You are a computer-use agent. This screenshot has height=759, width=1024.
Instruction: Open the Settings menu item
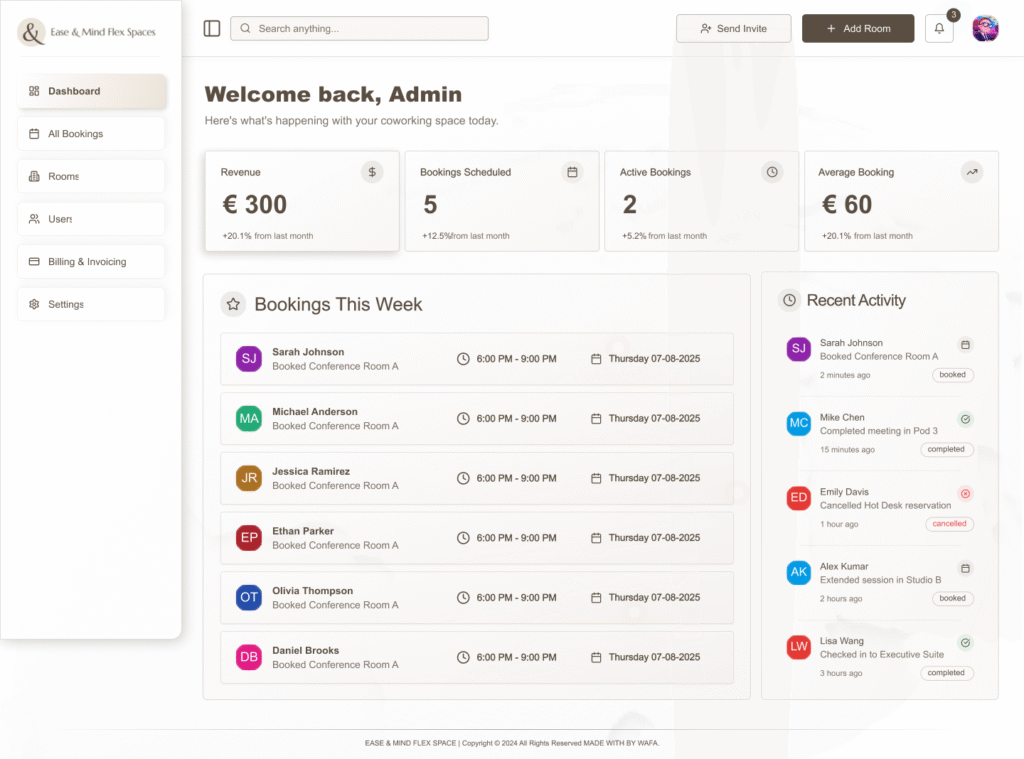(x=91, y=305)
